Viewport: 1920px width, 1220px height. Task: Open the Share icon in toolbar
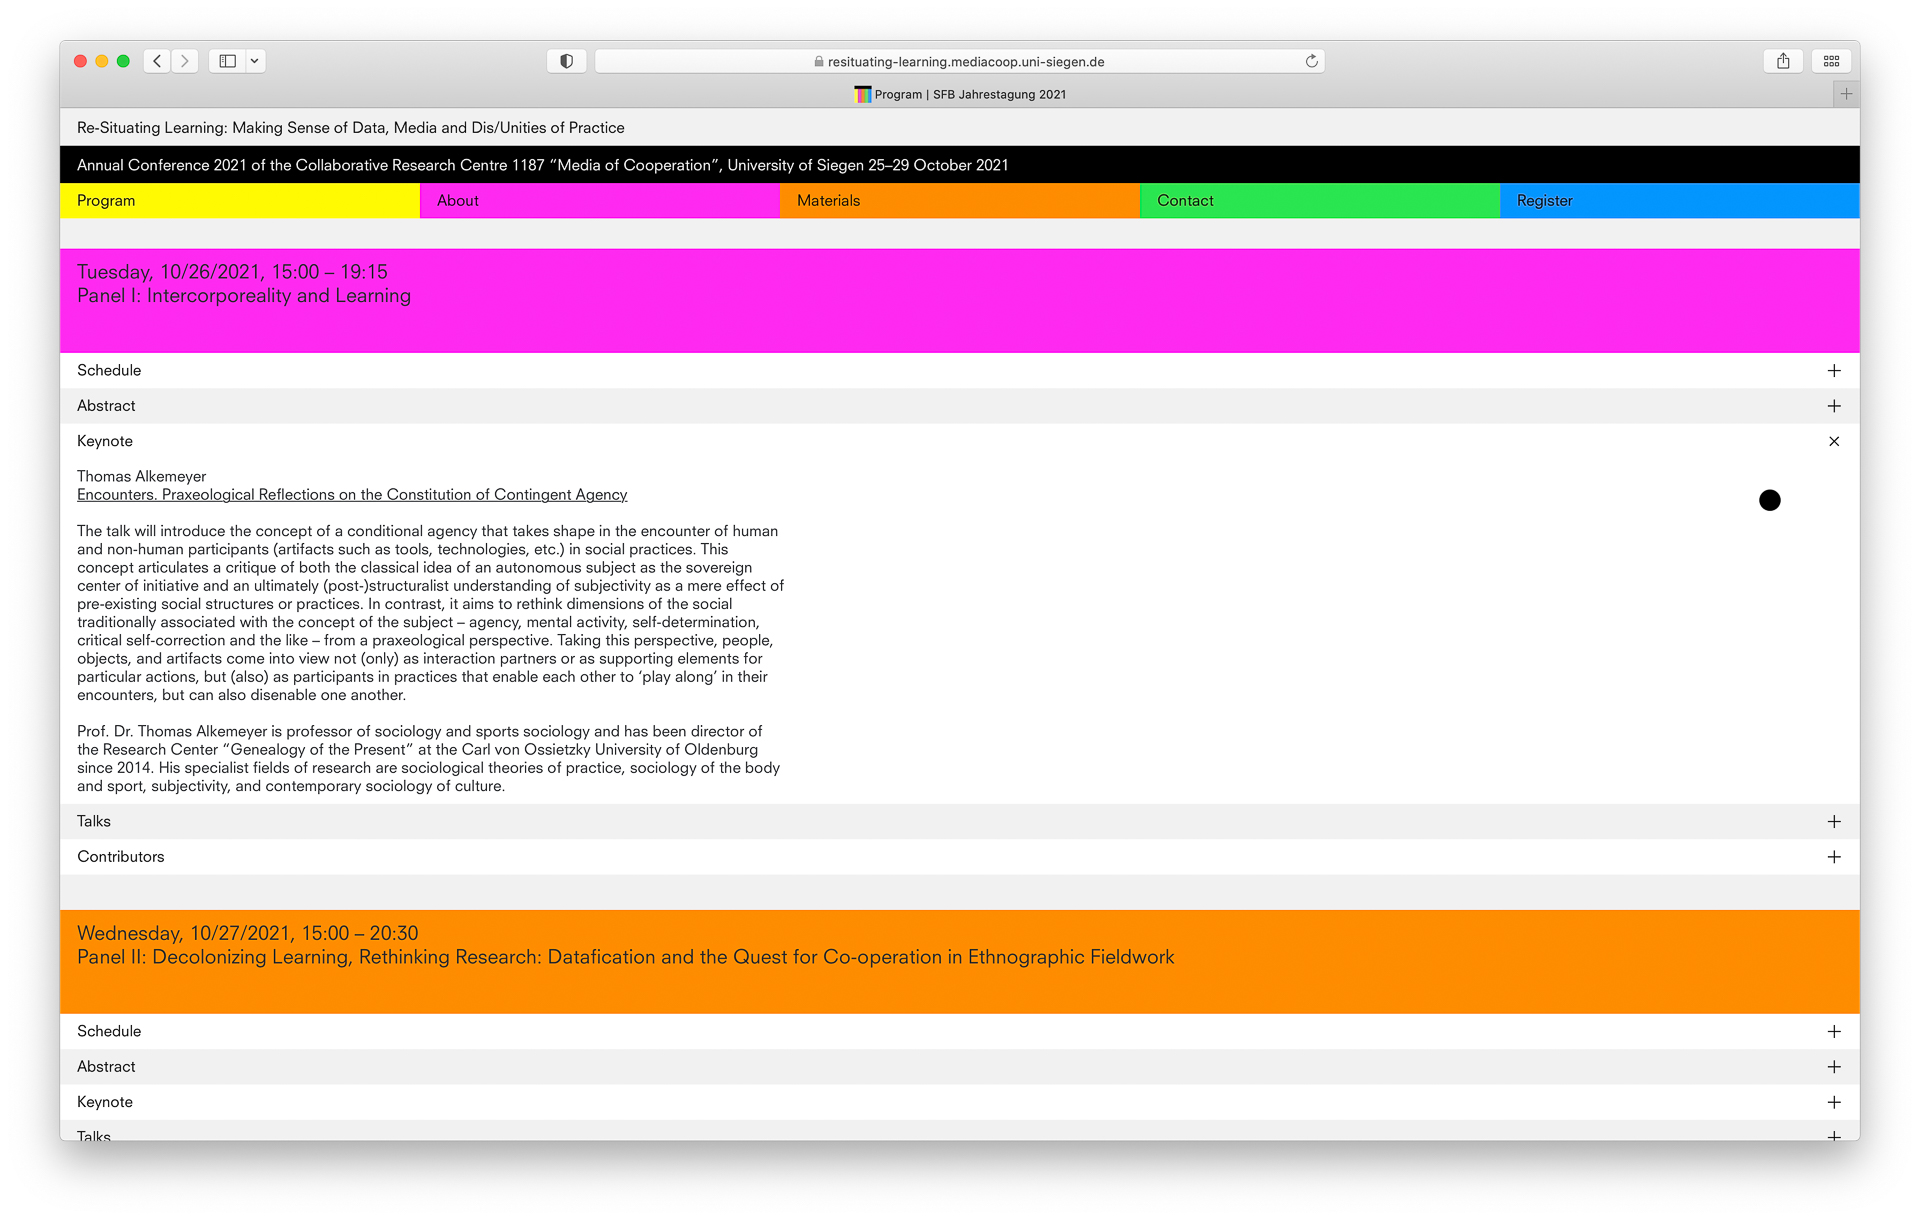pyautogui.click(x=1783, y=61)
